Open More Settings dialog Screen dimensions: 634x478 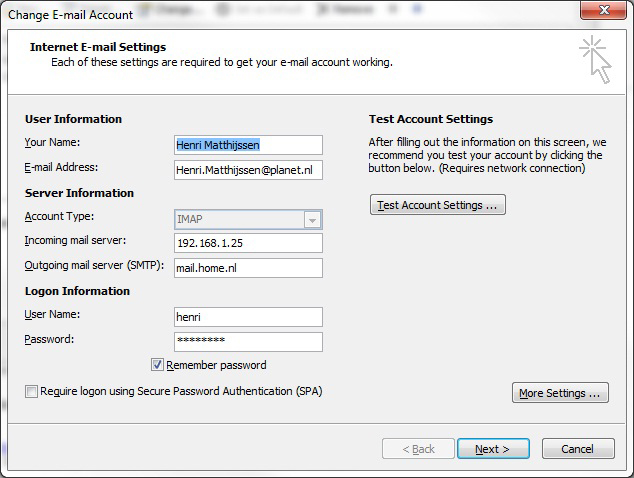point(560,393)
